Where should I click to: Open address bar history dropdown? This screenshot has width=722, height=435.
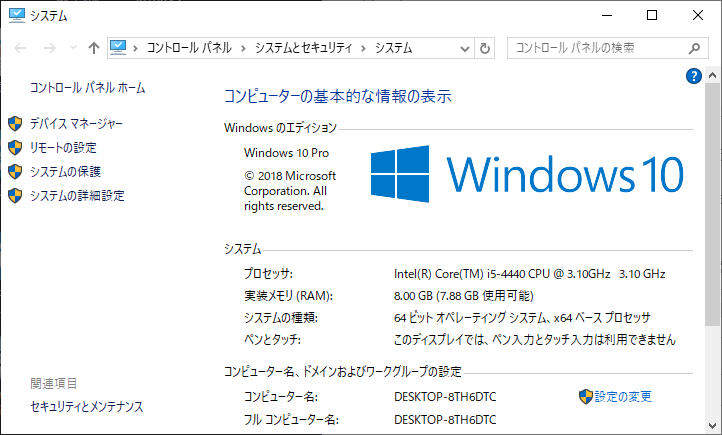465,48
